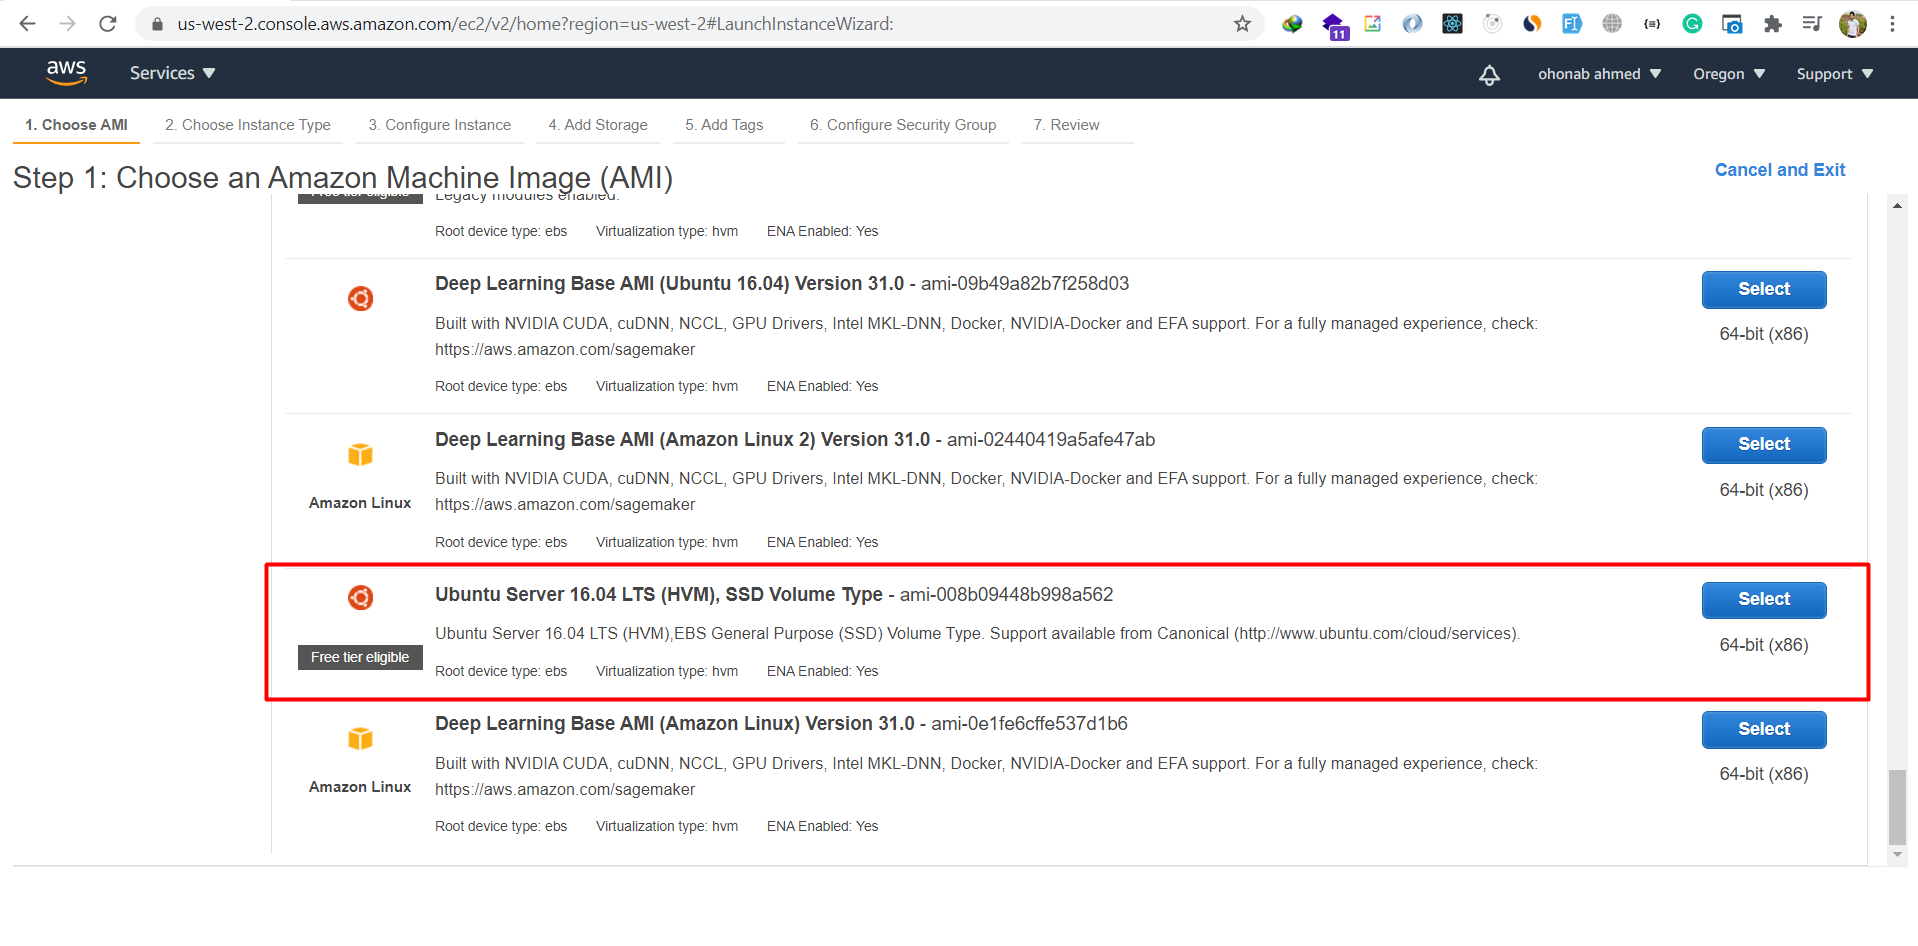The height and width of the screenshot is (946, 1918).
Task: Open the Internet Download Manager extension icon
Action: (x=1292, y=24)
